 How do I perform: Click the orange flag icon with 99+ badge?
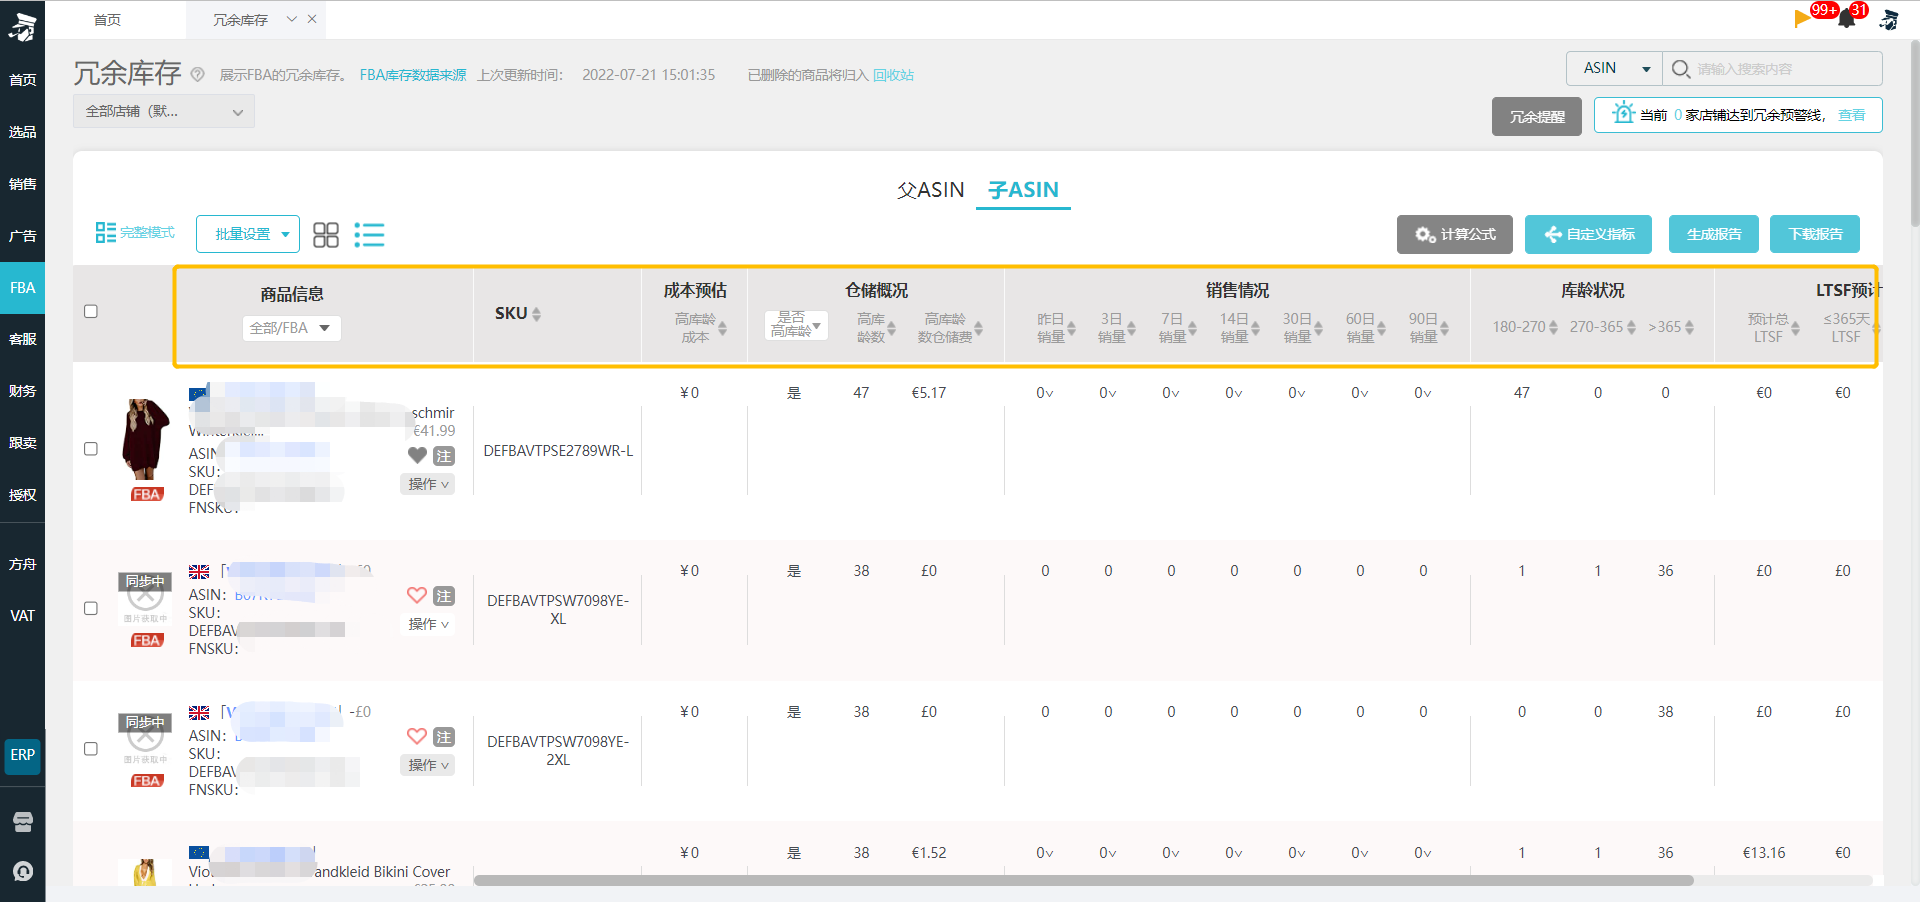coord(1803,17)
